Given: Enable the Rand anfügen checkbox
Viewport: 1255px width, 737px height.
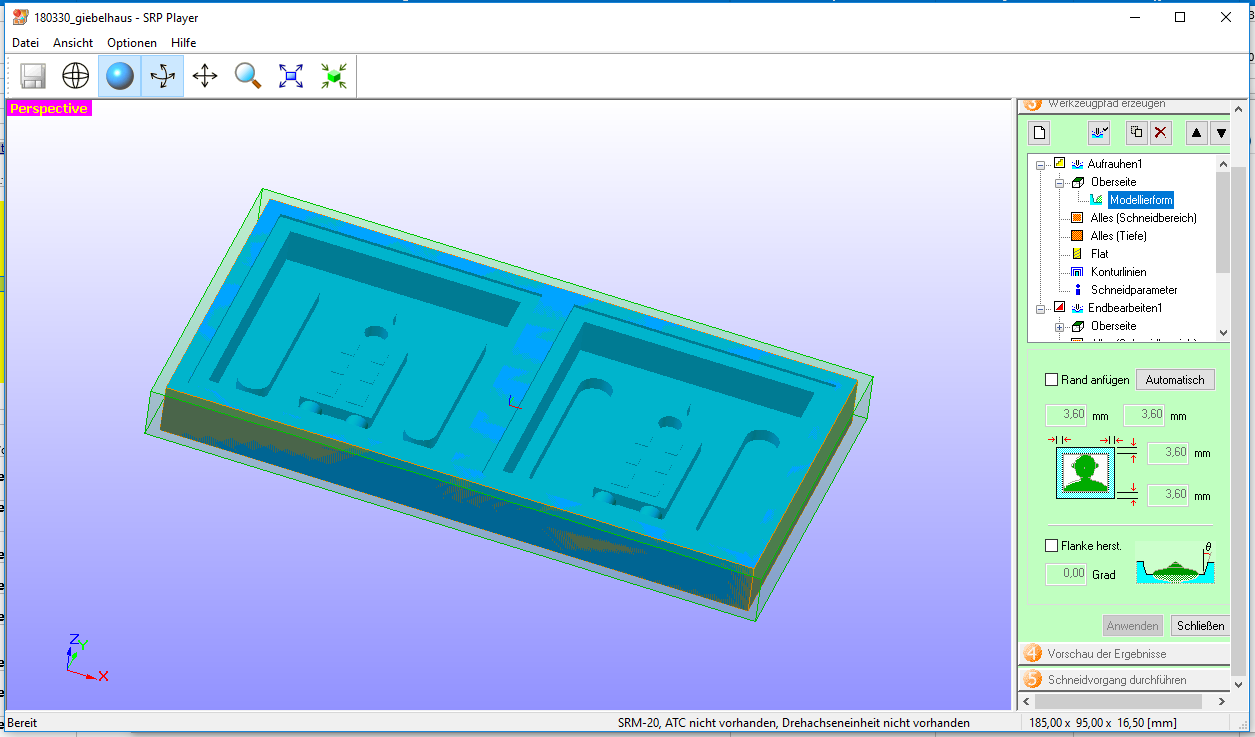Looking at the screenshot, I should (1051, 380).
